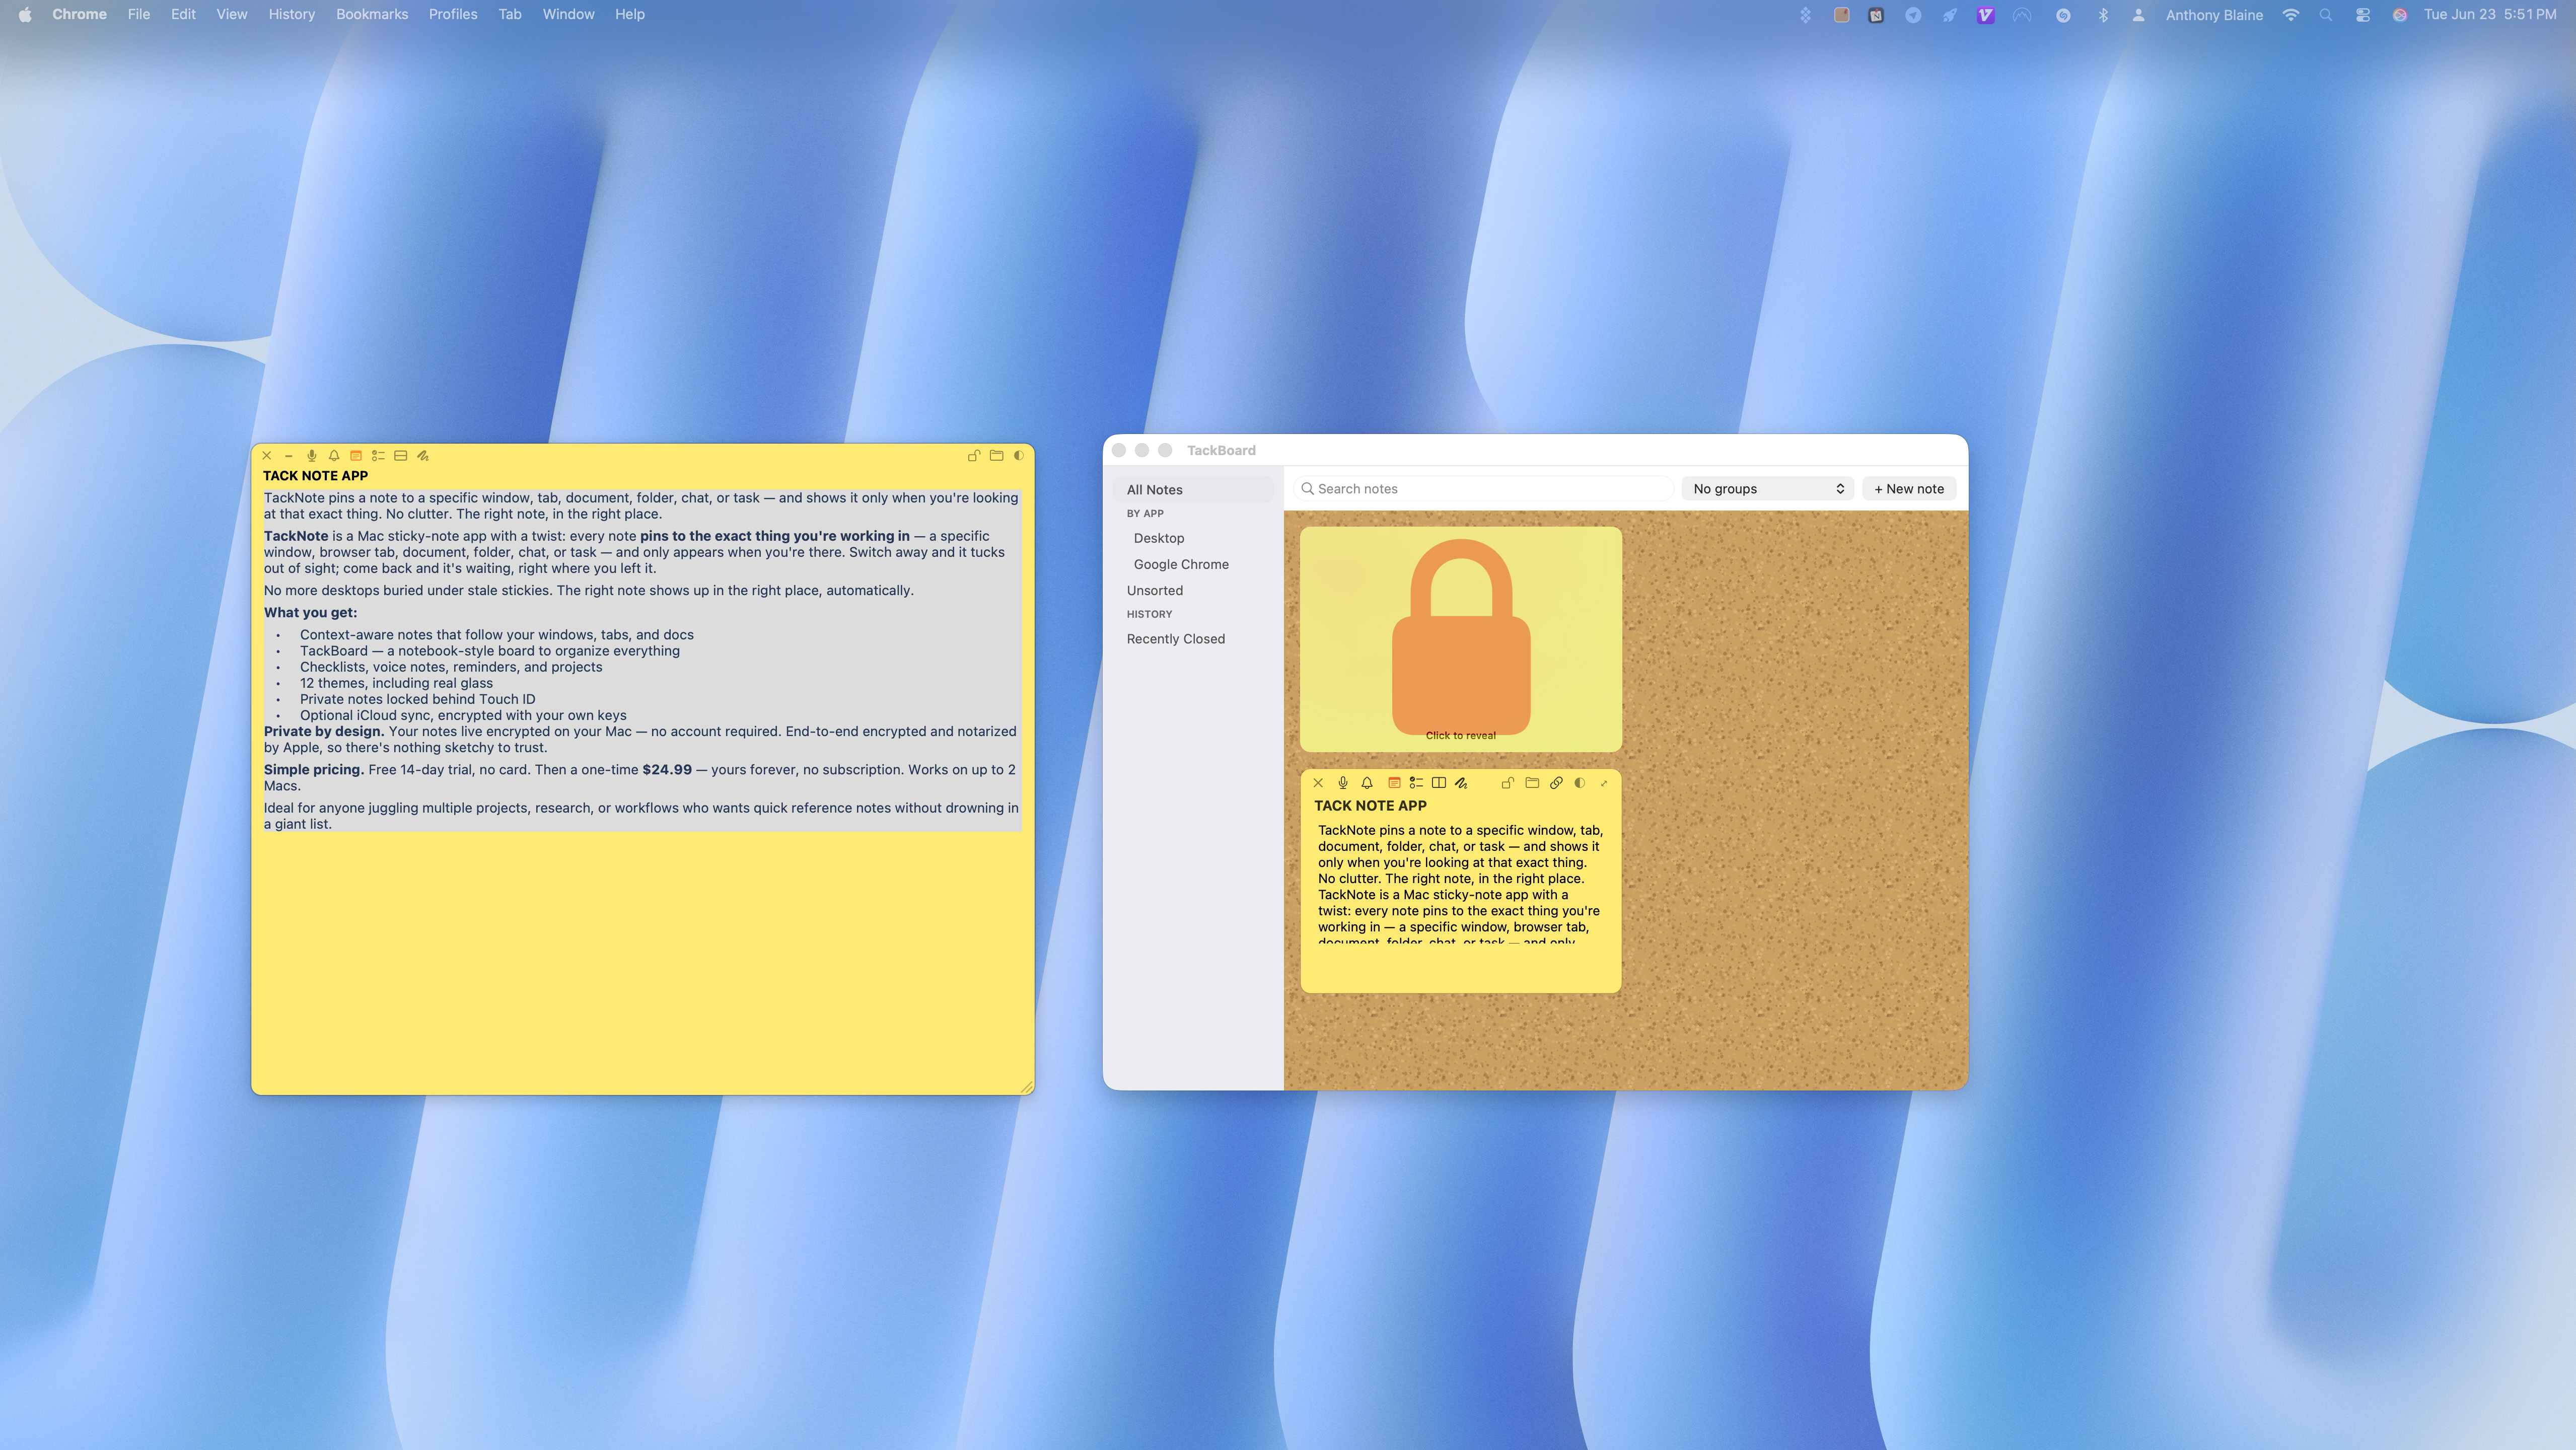Open the Window menu
The height and width of the screenshot is (1450, 2576).
click(x=568, y=14)
